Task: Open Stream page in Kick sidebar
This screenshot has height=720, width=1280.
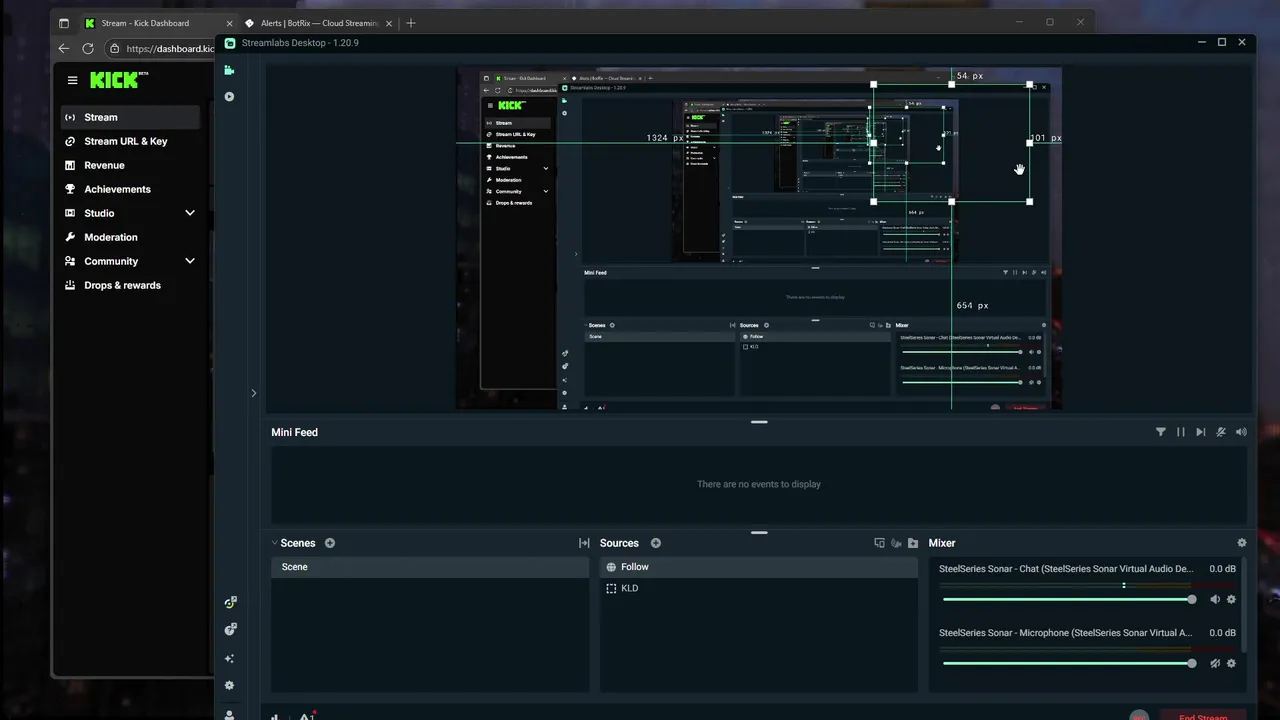Action: (130, 117)
